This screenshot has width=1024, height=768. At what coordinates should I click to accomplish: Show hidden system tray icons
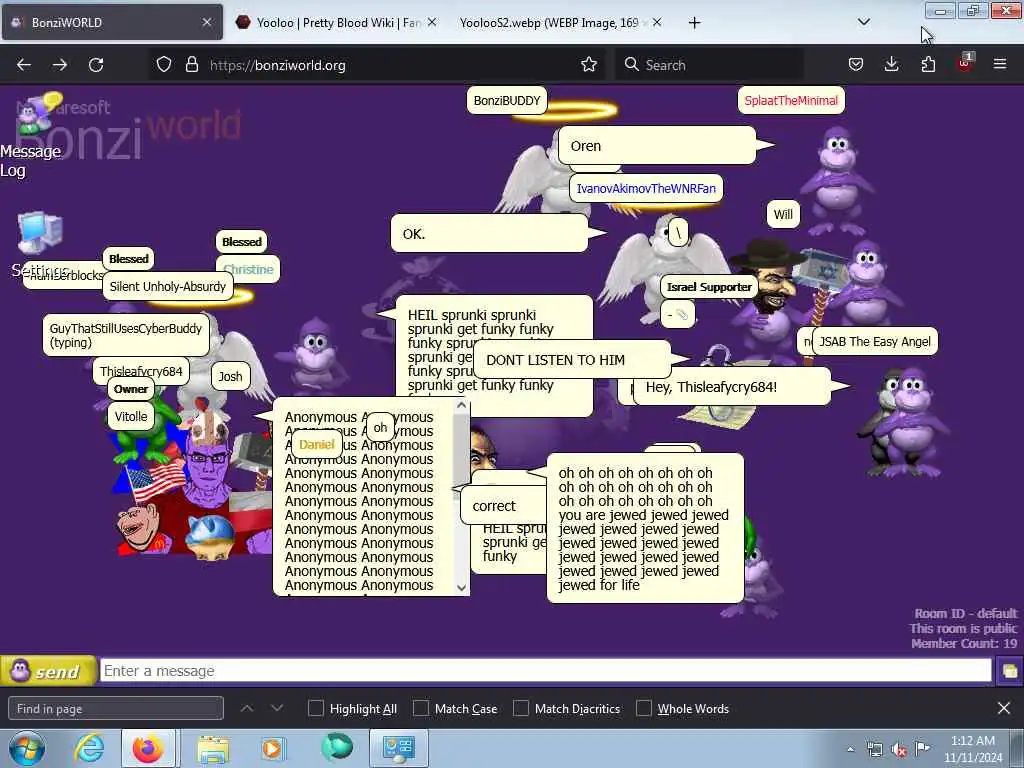click(x=850, y=749)
